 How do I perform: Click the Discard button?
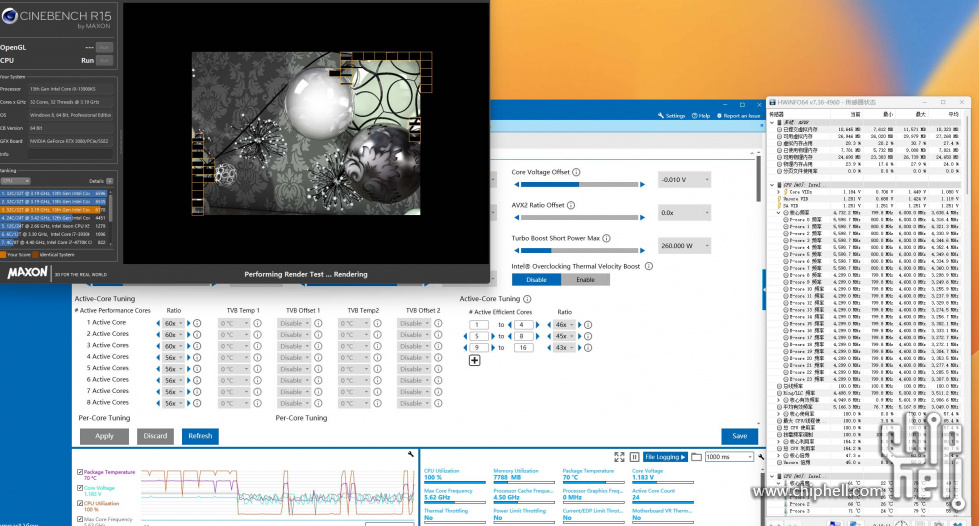click(155, 436)
